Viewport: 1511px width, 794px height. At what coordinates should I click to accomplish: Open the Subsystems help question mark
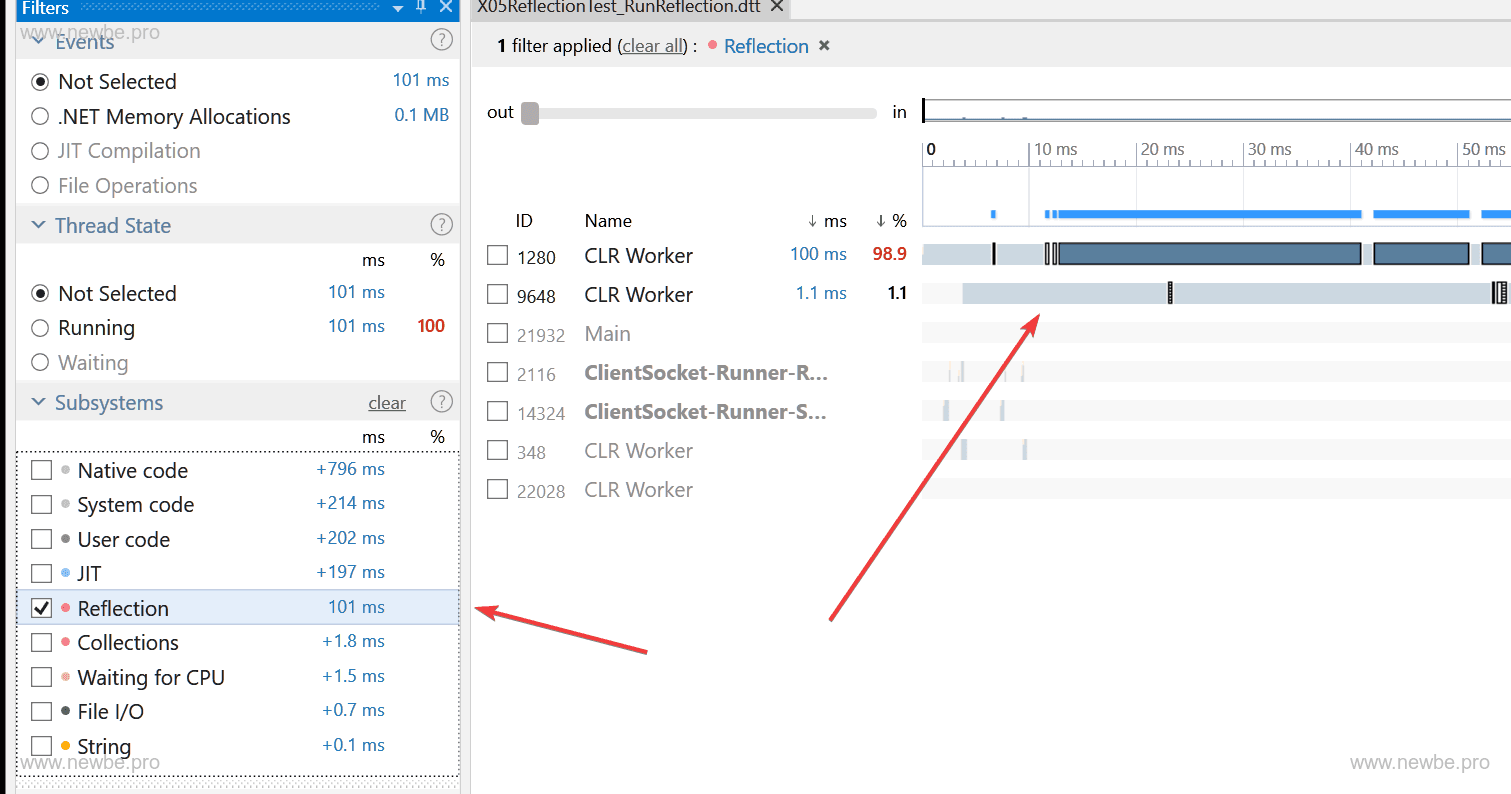(x=441, y=402)
